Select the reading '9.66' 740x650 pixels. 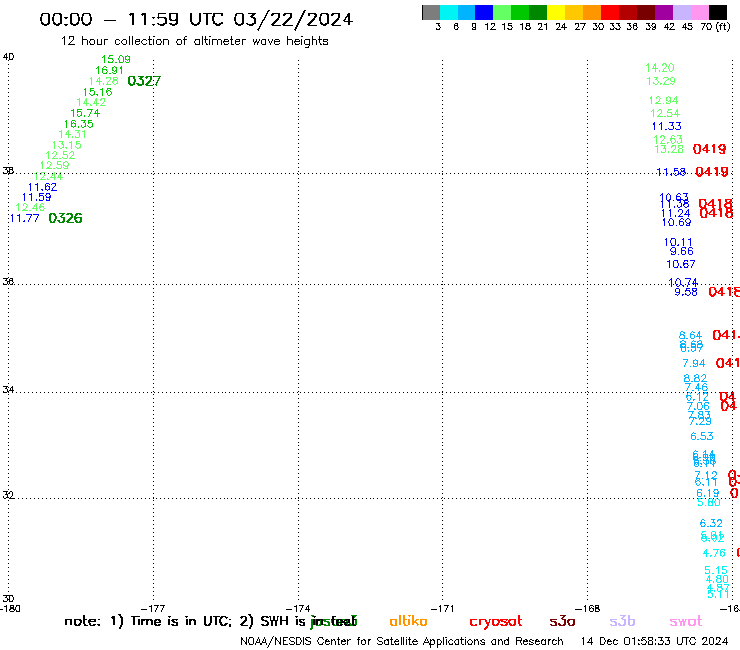(681, 252)
